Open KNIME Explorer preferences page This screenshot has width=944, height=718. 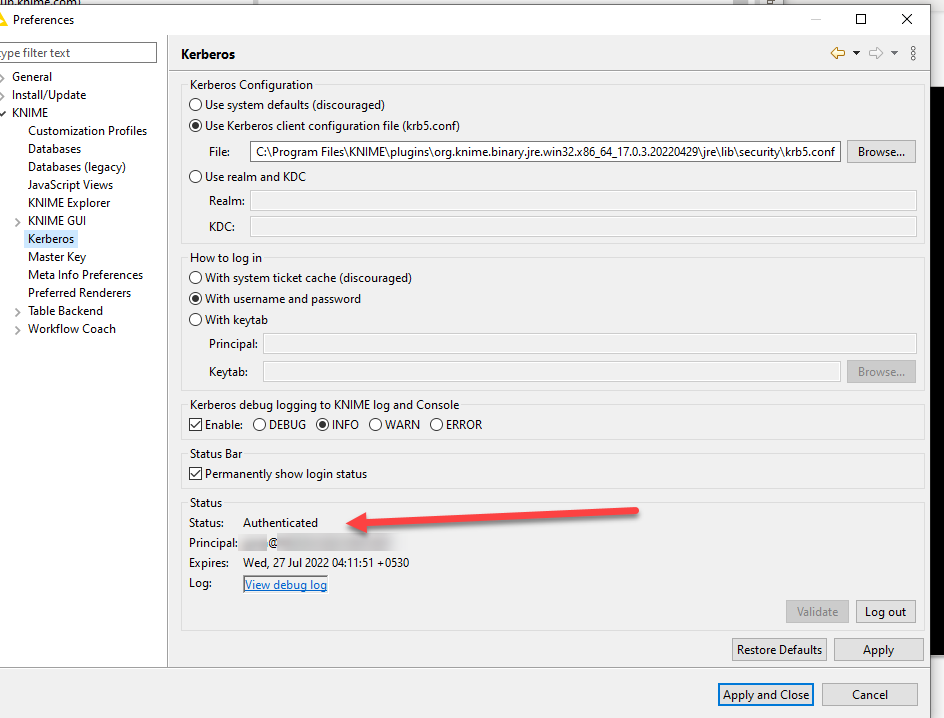coord(69,203)
